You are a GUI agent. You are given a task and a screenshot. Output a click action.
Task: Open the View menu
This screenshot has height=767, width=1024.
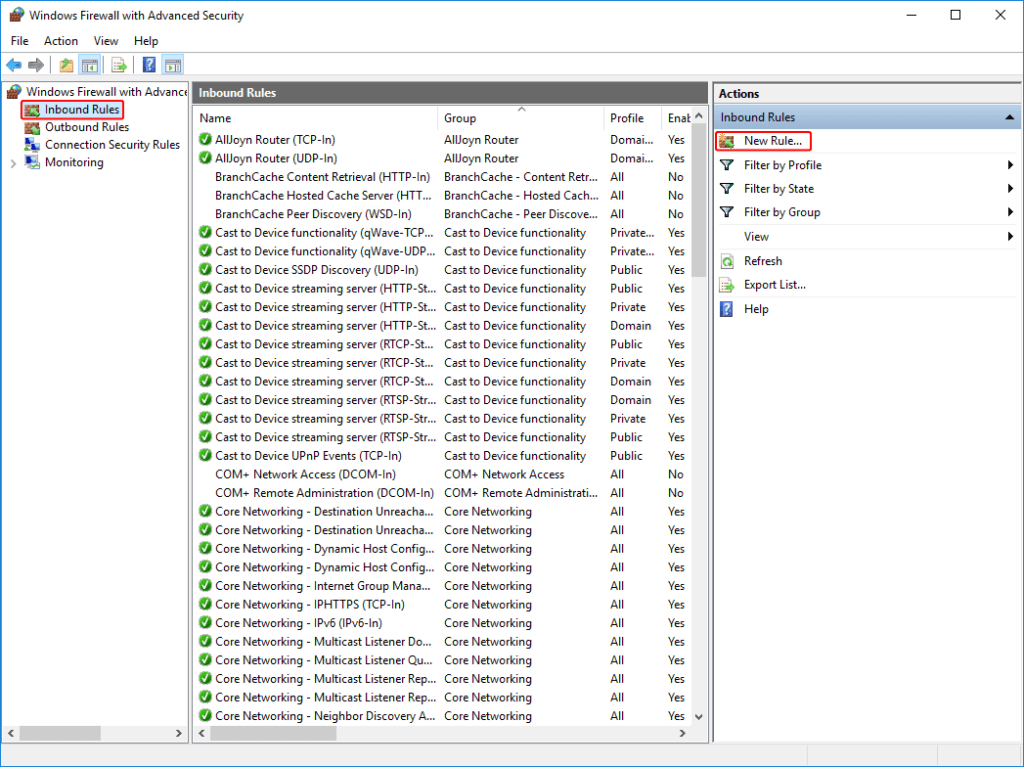click(106, 41)
